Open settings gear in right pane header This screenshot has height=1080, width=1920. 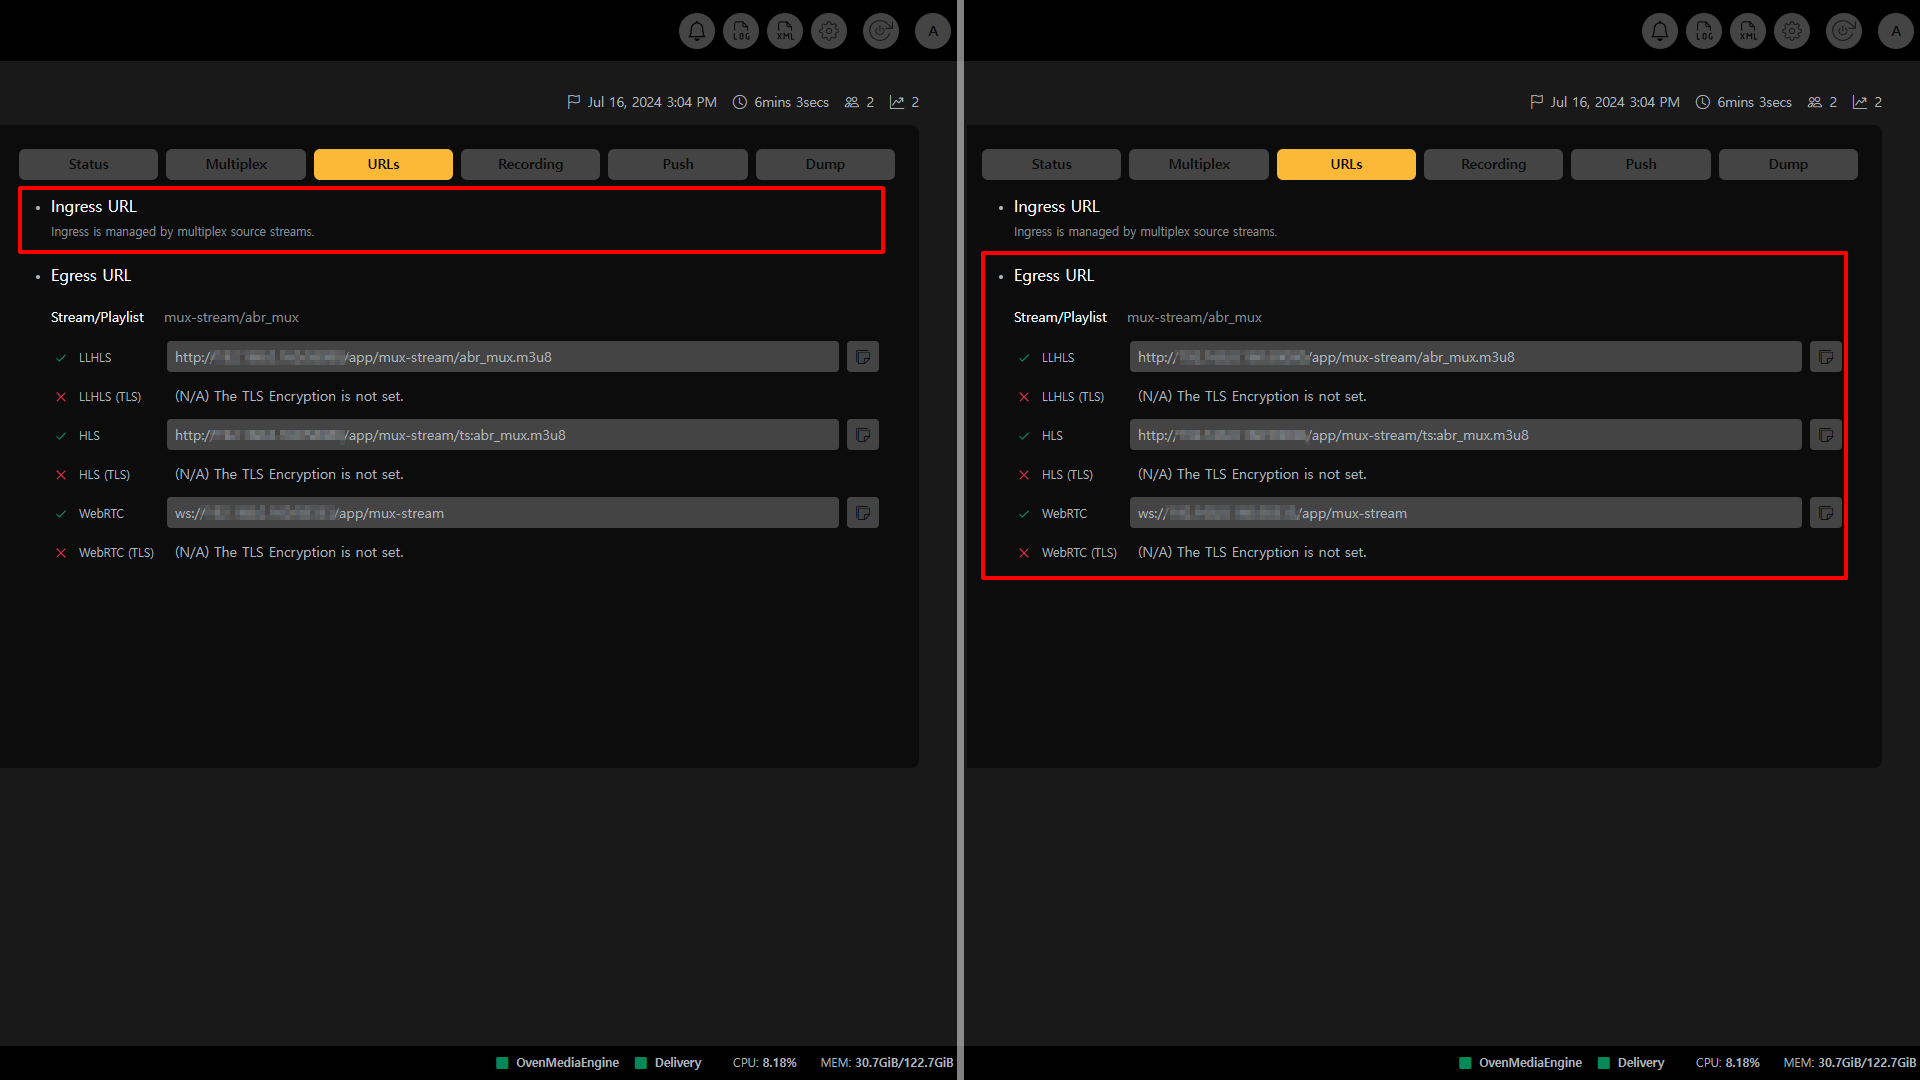tap(1792, 31)
